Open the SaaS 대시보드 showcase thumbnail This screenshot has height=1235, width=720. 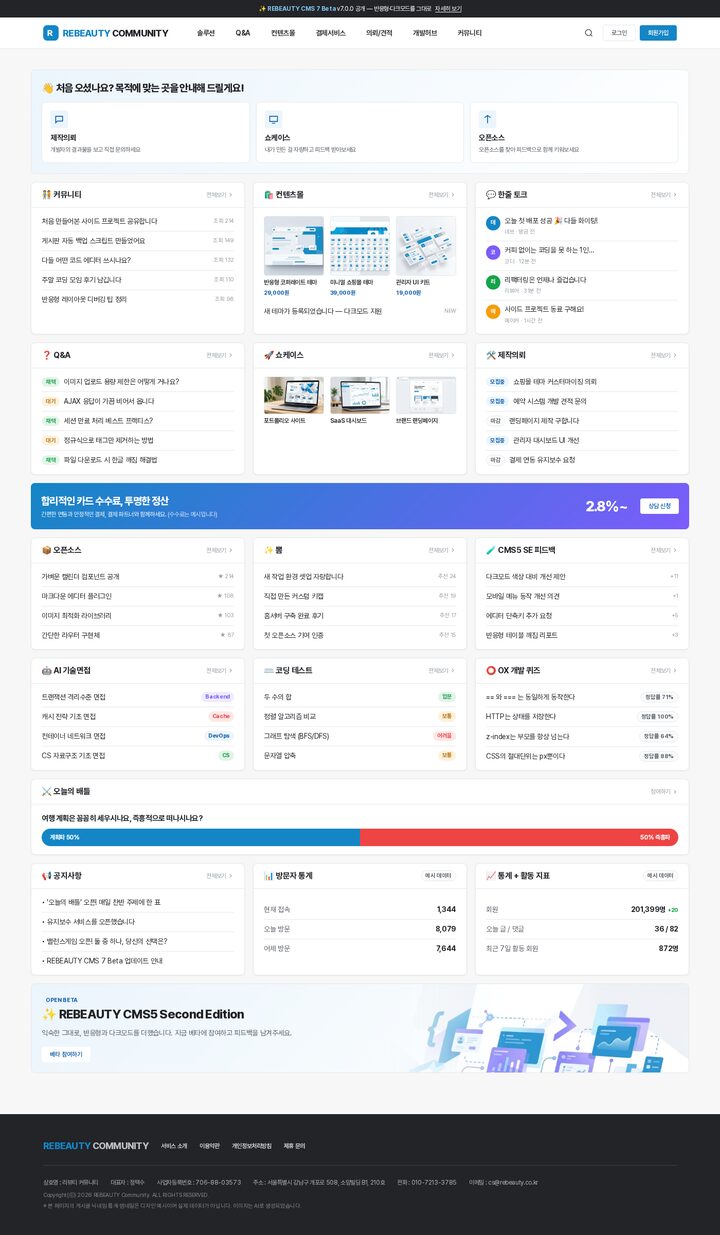coord(360,395)
